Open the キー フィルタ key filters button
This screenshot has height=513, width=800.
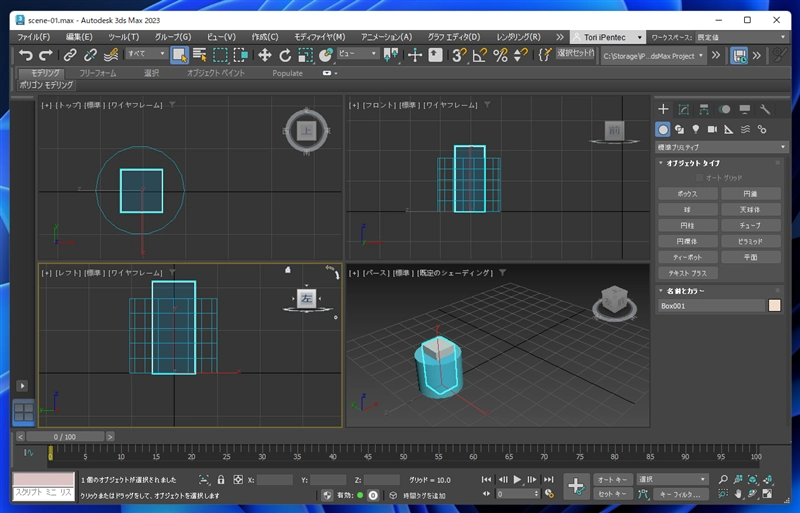click(x=680, y=494)
